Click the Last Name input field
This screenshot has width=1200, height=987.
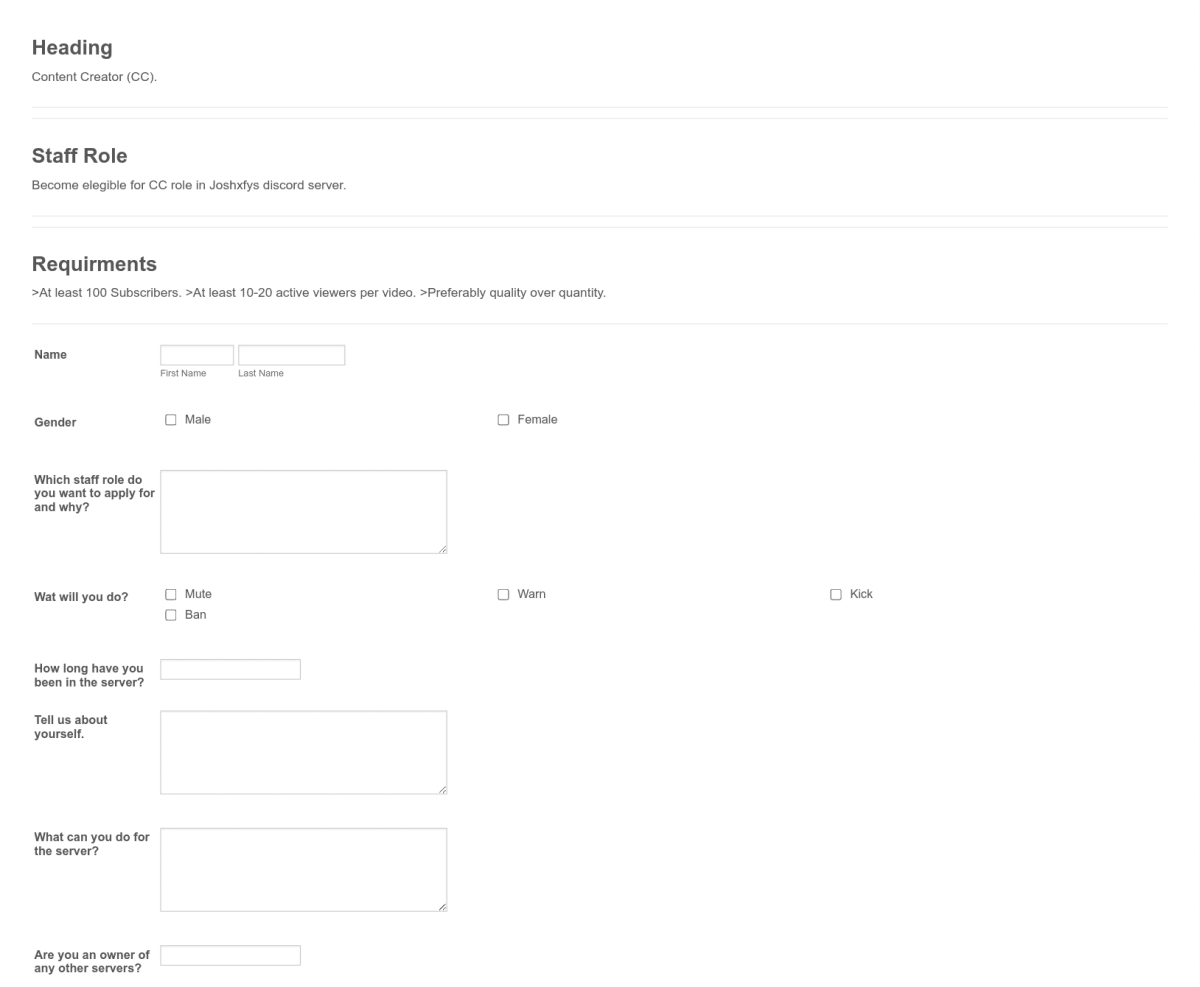coord(291,355)
